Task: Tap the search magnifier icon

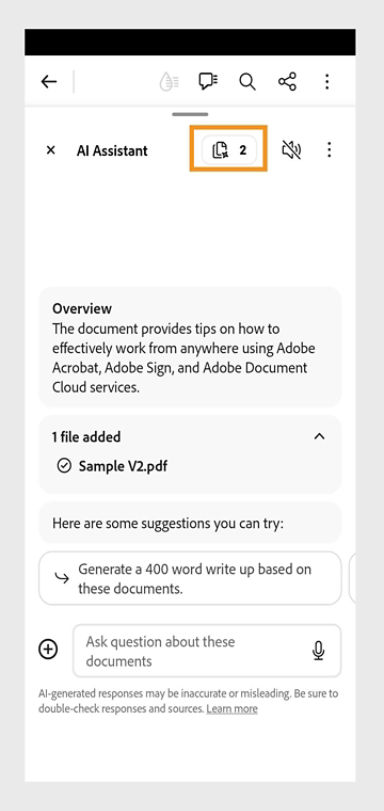Action: [x=247, y=82]
